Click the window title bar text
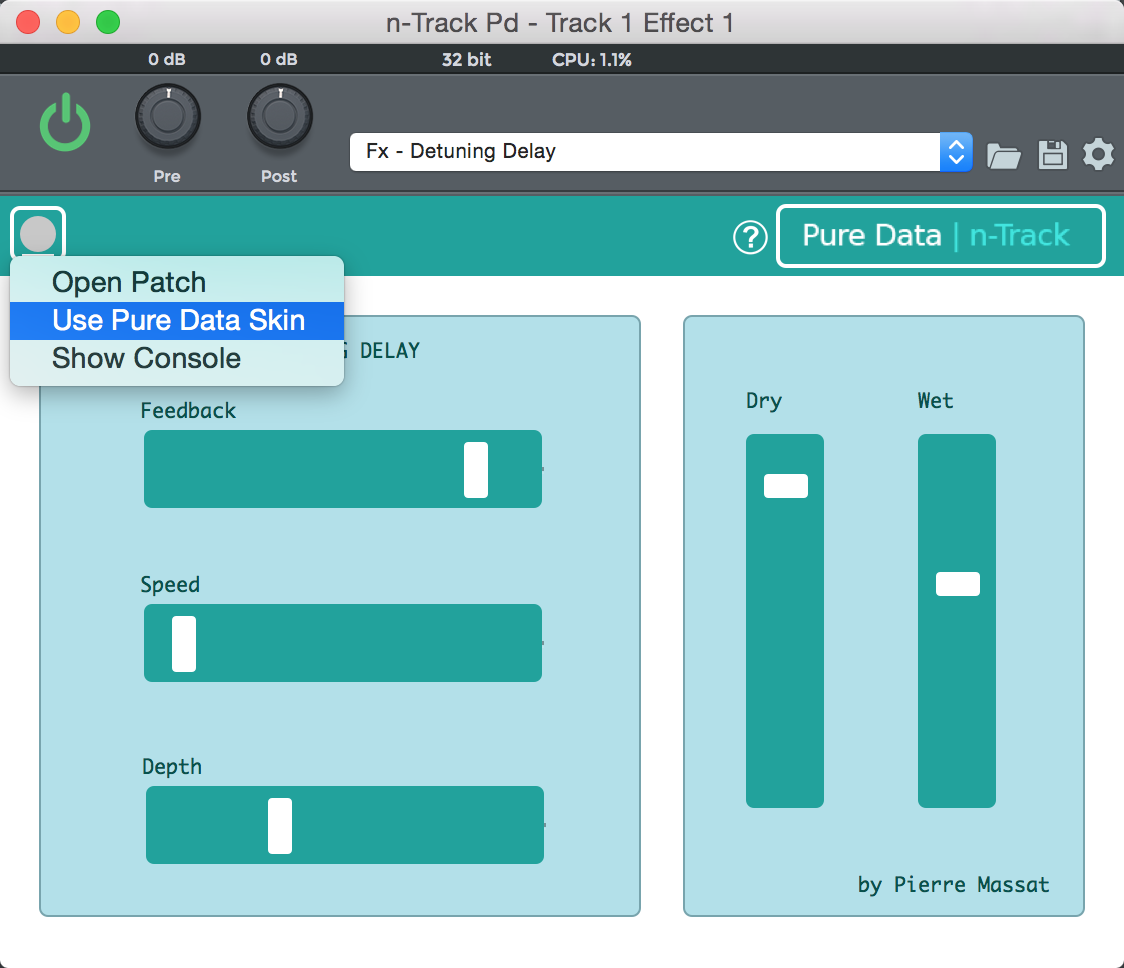 (560, 23)
